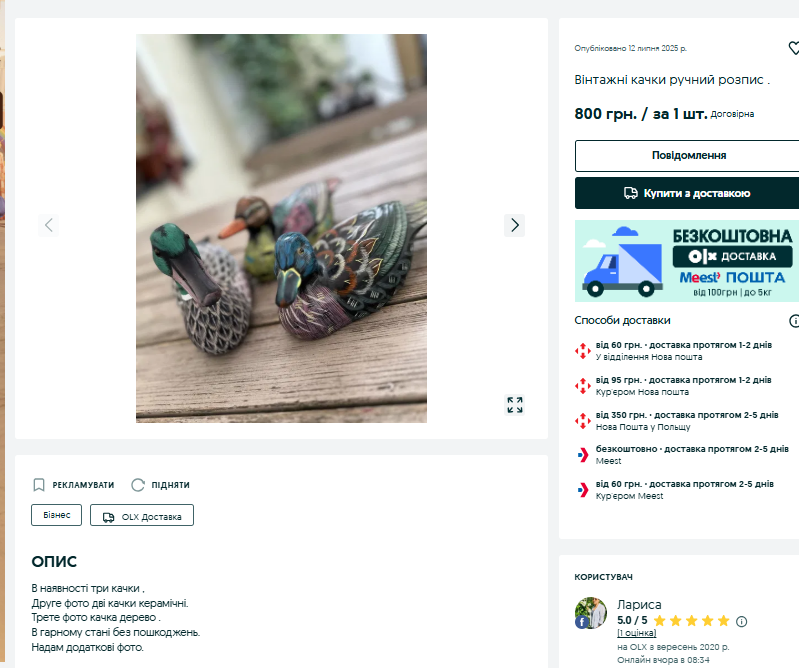Click the five-star rating display

coord(691,621)
